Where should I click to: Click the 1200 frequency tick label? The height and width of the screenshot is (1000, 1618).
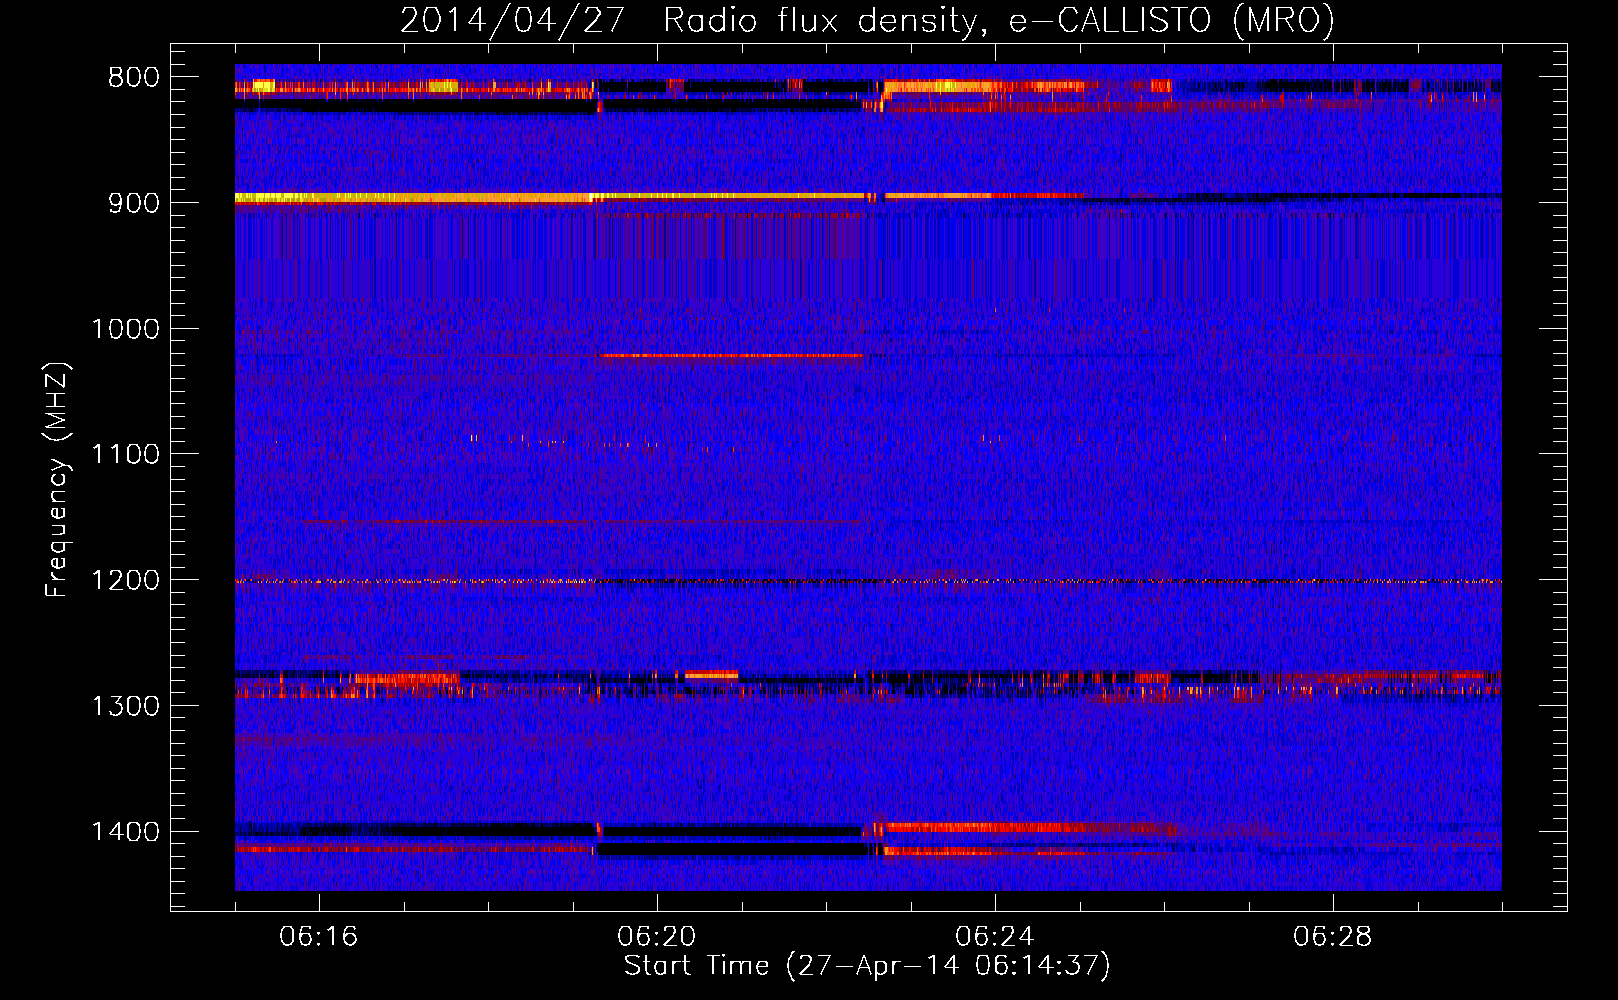tap(125, 581)
